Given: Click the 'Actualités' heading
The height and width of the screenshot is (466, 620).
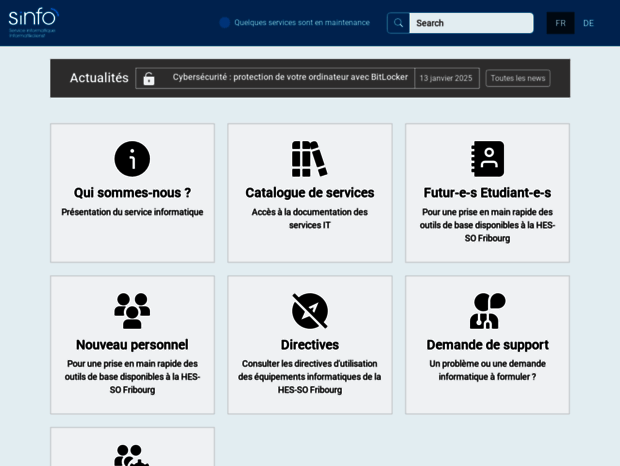Looking at the screenshot, I should tap(99, 78).
